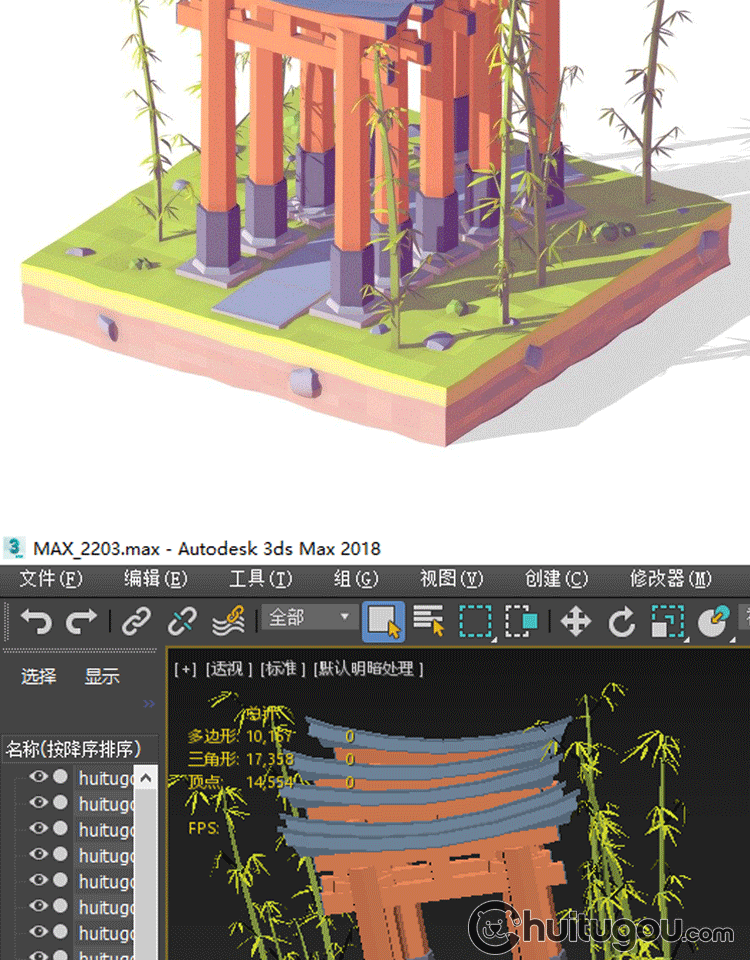
Task: Open the [+] viewport general menu
Action: (x=185, y=669)
